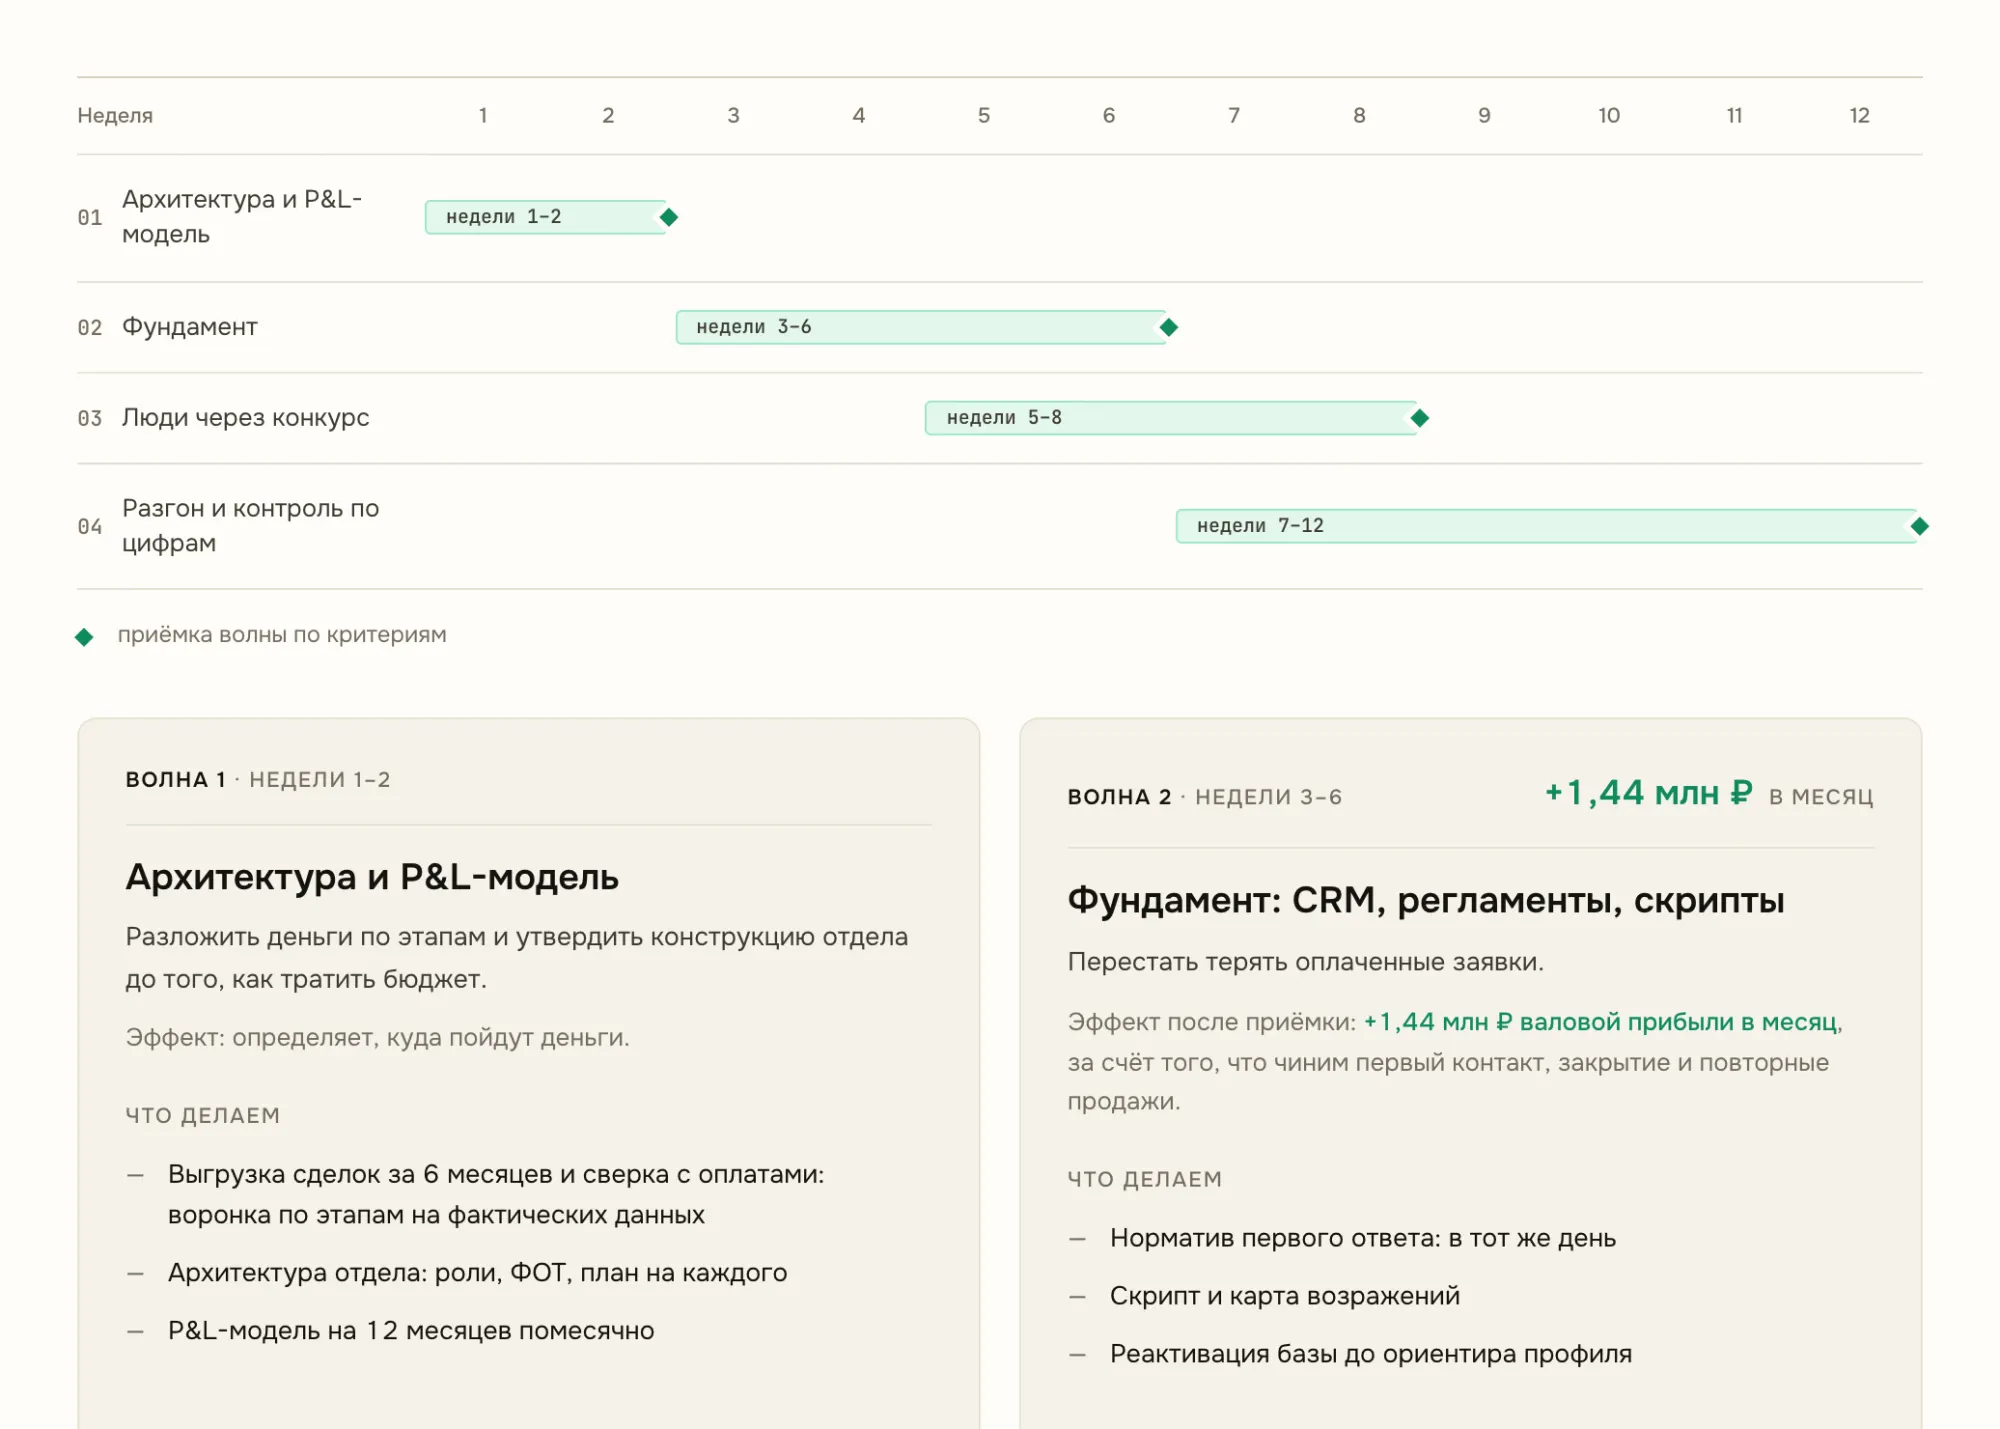Click list item 'Реактивация базы до ориентира профиля'
2000x1429 pixels.
pyautogui.click(x=1371, y=1354)
